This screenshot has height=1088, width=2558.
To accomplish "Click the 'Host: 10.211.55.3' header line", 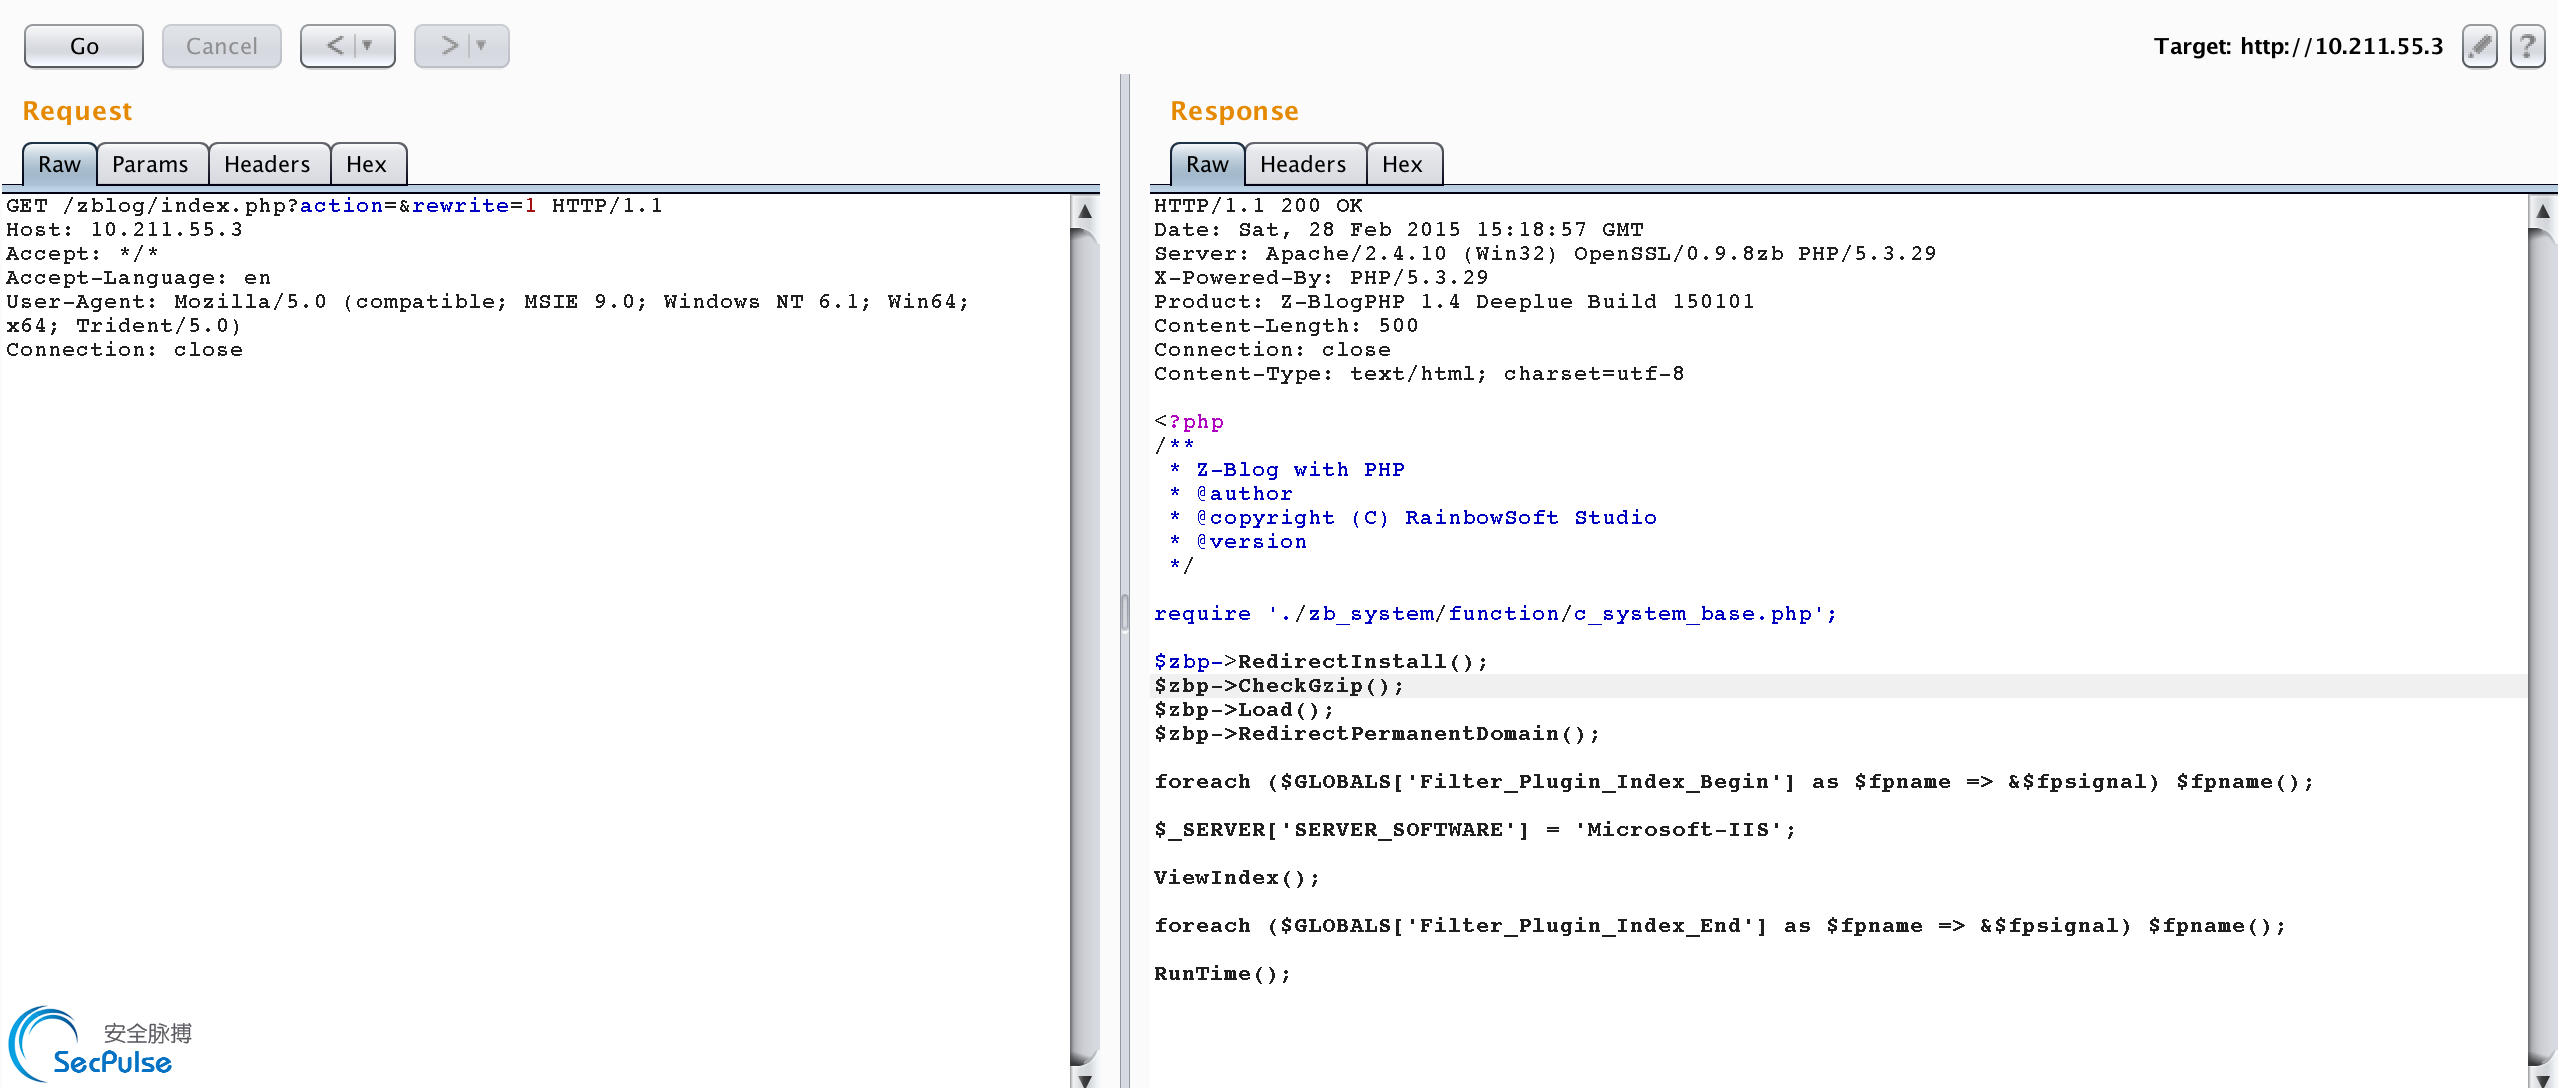I will click(124, 230).
